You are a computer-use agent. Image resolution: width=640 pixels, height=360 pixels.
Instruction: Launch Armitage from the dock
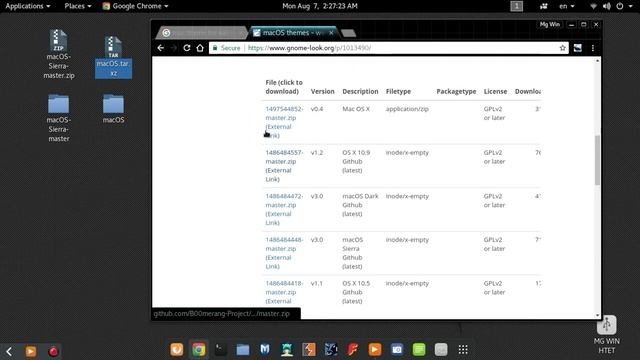click(287, 349)
